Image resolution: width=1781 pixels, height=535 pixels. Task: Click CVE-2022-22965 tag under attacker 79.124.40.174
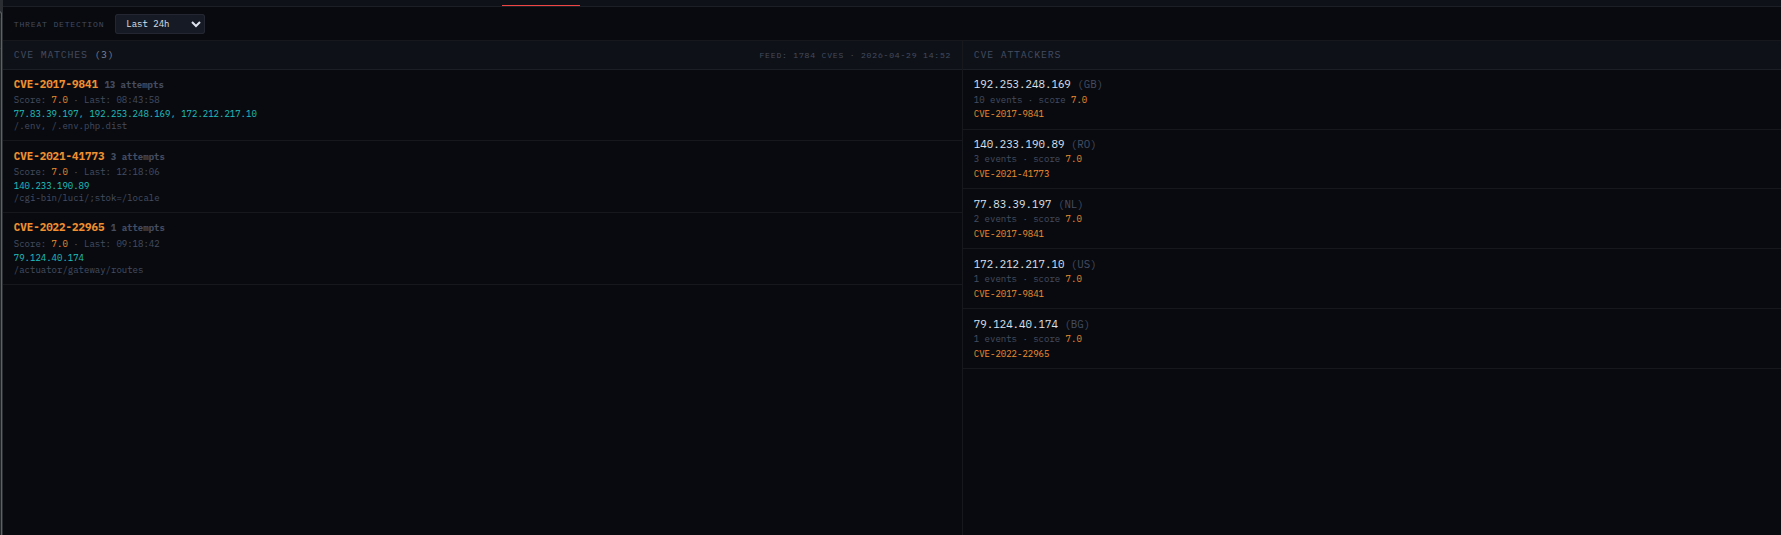[x=1012, y=354]
